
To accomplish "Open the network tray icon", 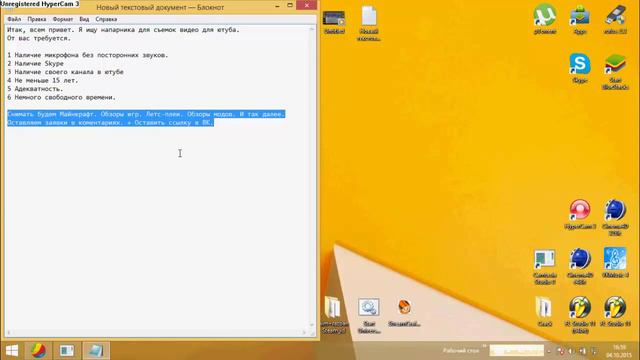I will pyautogui.click(x=582, y=351).
